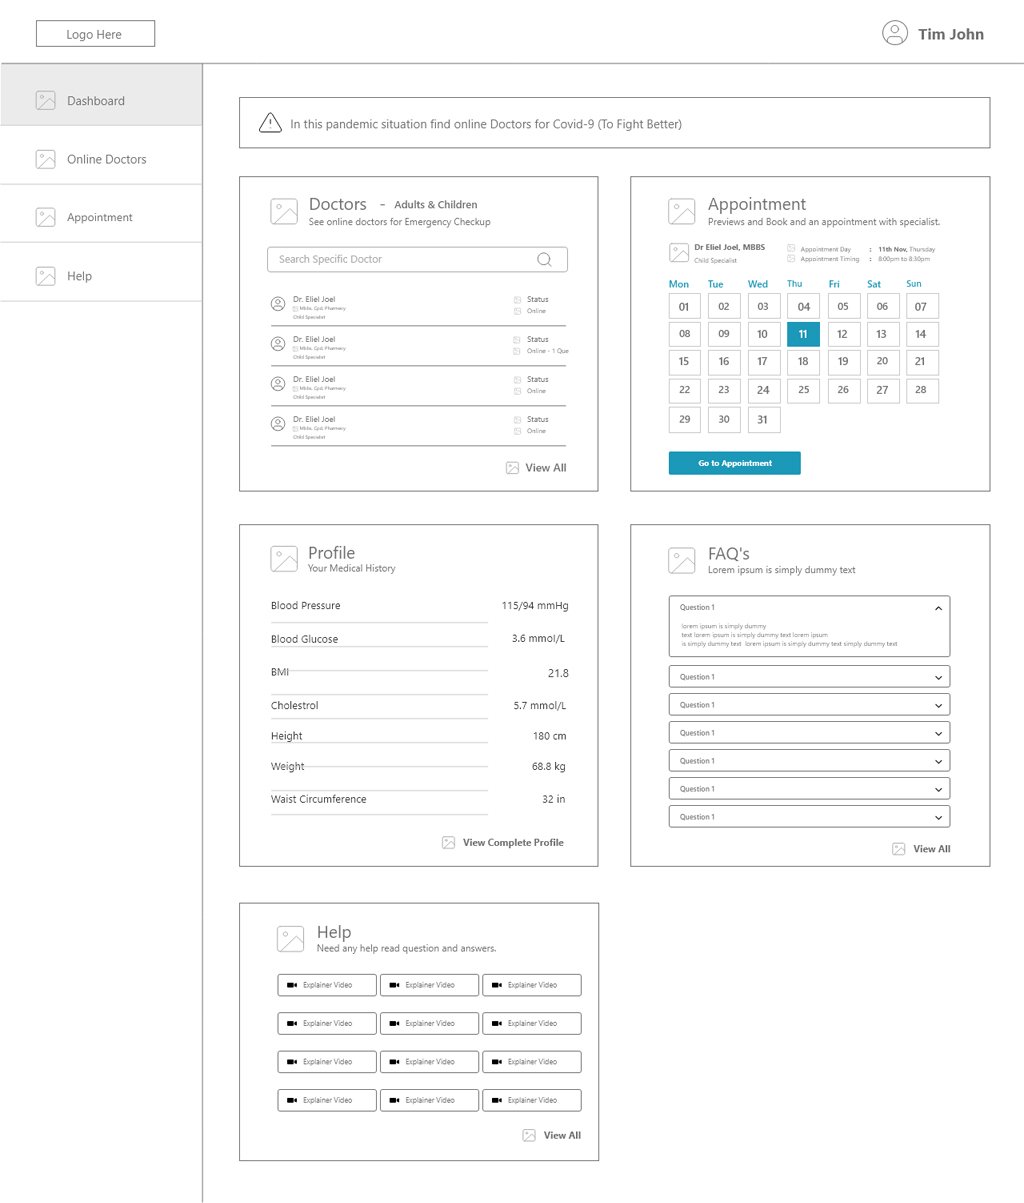Choose date 19 on the calendar
Viewport: 1024px width, 1203px height.
843,362
